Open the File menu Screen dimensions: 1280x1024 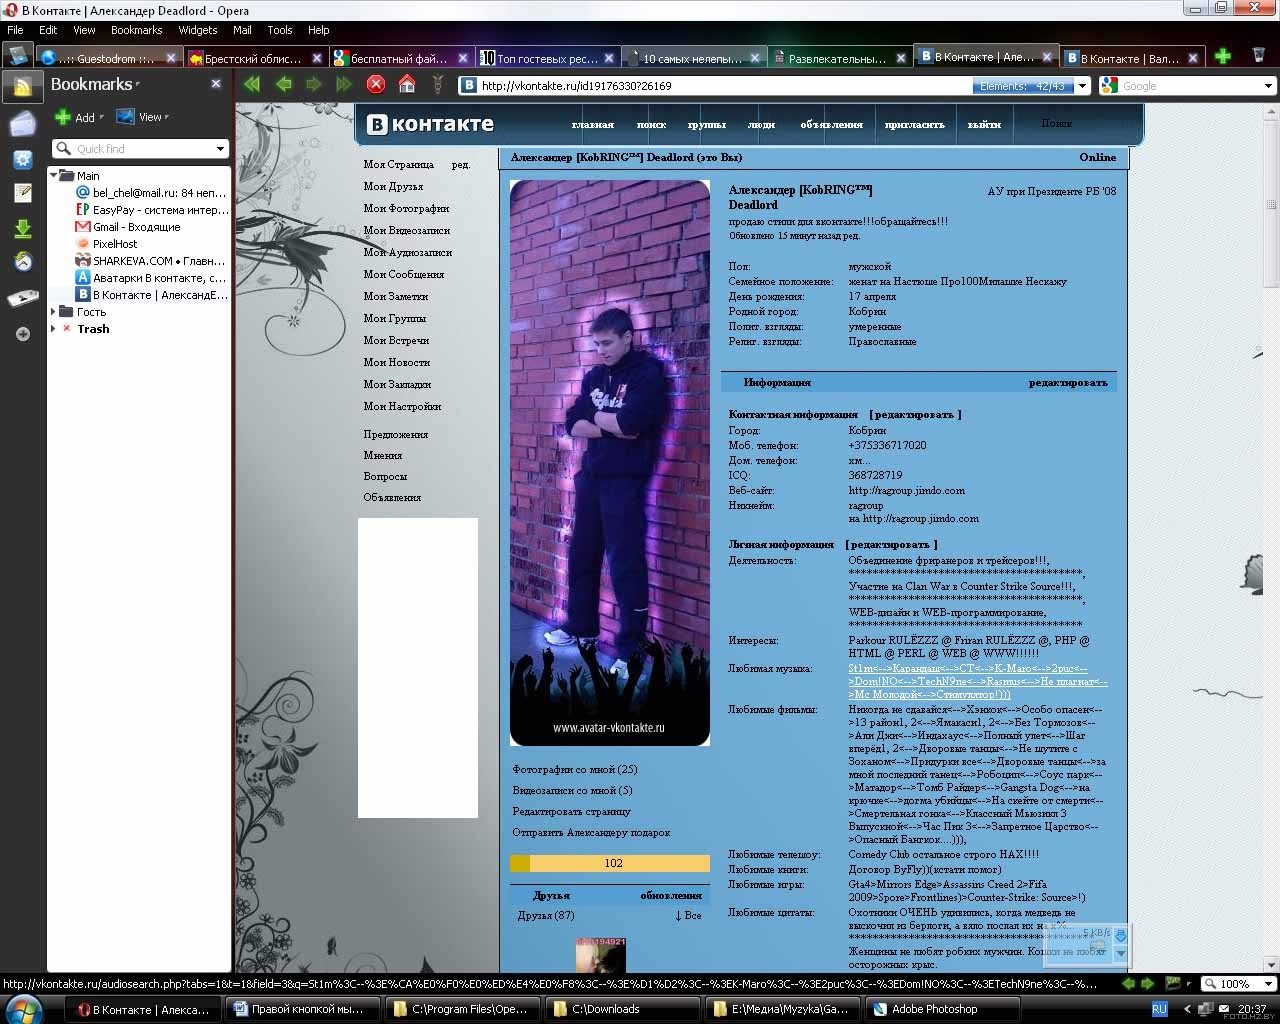point(16,30)
